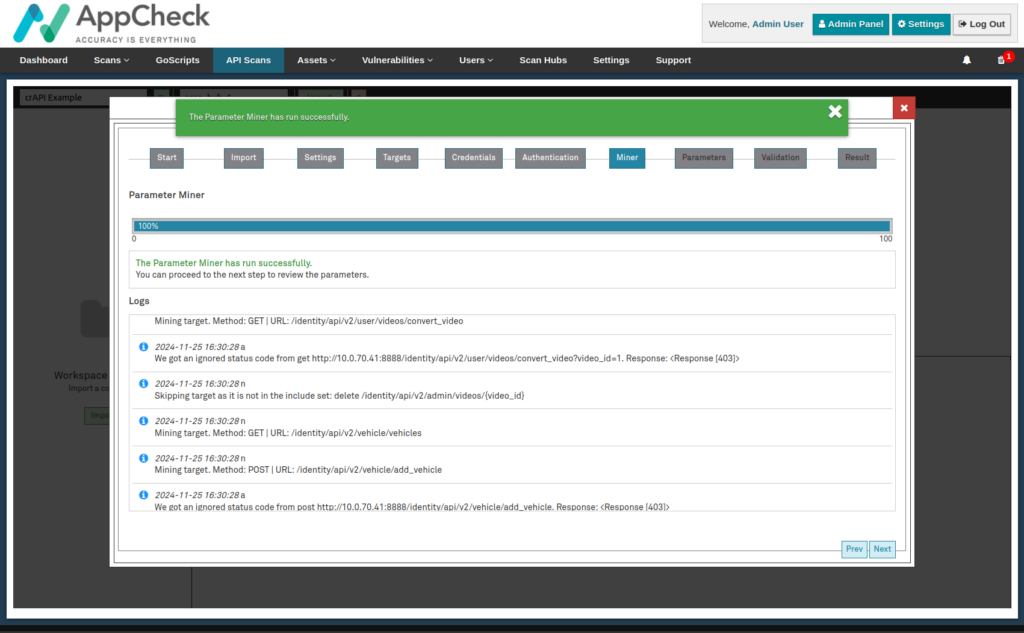Click the Prev button
Image resolution: width=1024 pixels, height=633 pixels.
[x=854, y=549]
